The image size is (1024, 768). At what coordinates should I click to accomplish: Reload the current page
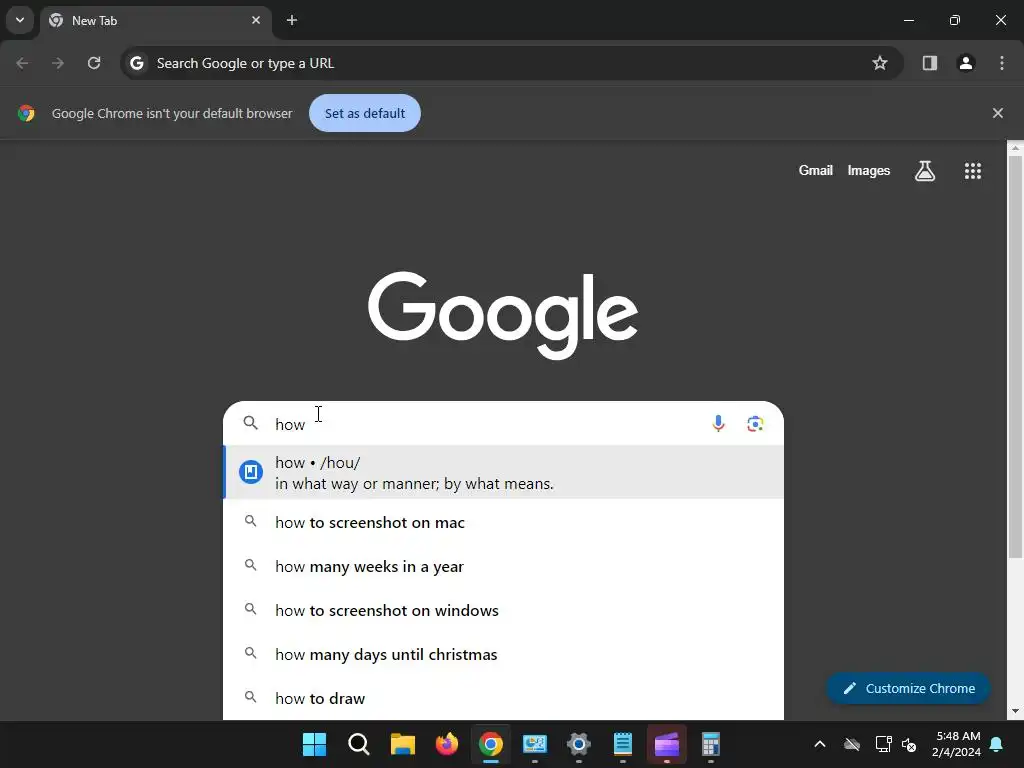(x=94, y=63)
